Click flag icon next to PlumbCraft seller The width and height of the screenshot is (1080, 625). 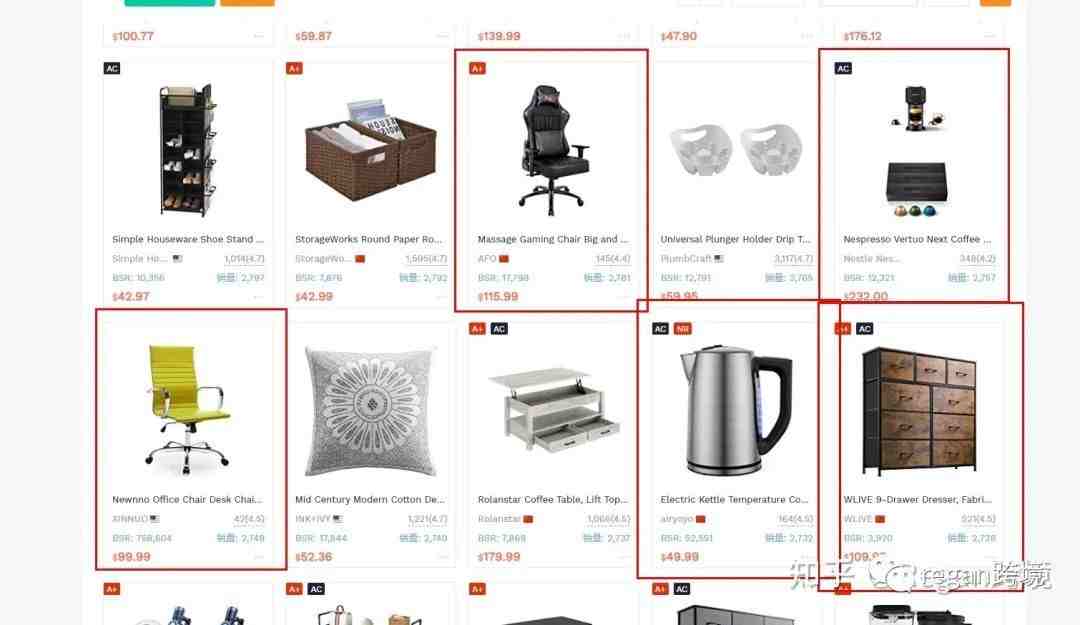(719, 258)
